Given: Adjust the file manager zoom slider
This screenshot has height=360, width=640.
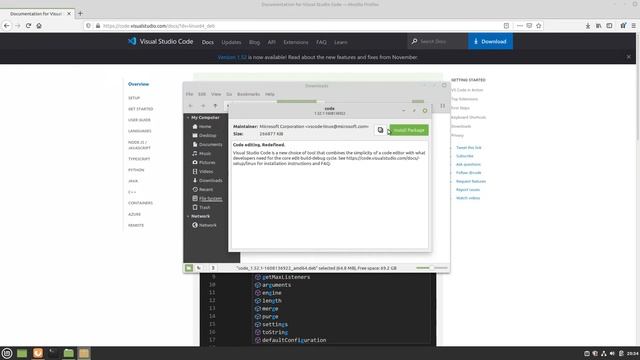Looking at the screenshot, I should pos(431,268).
